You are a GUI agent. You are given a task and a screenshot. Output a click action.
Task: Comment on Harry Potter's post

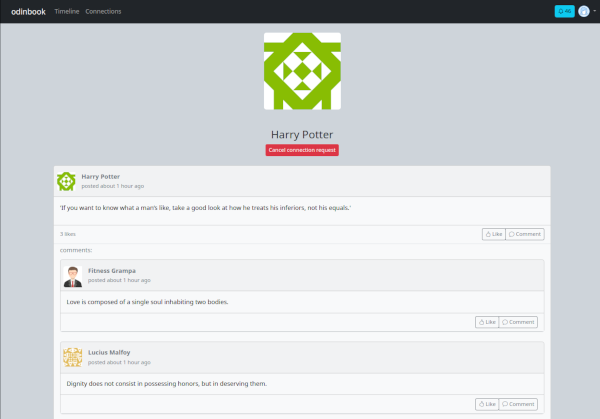525,234
